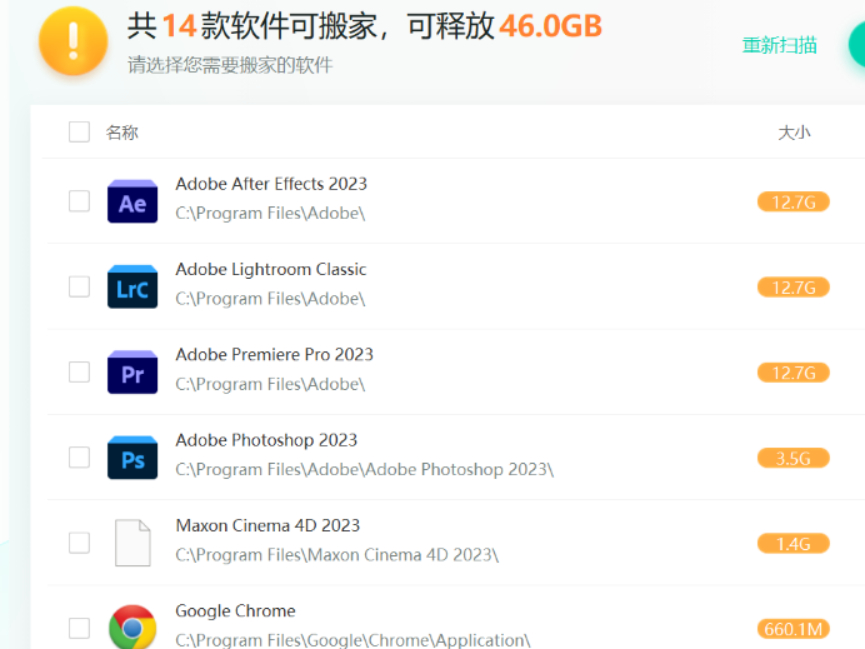Click the Lightroom Classic install path
The image size is (865, 649).
pos(270,299)
